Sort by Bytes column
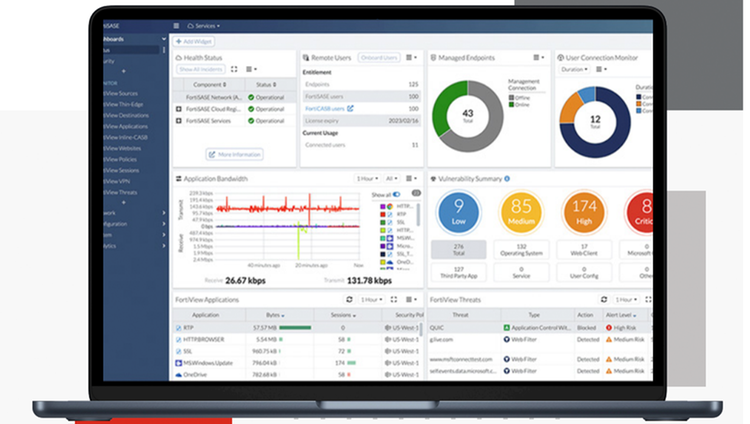The image size is (750, 424). coord(275,315)
